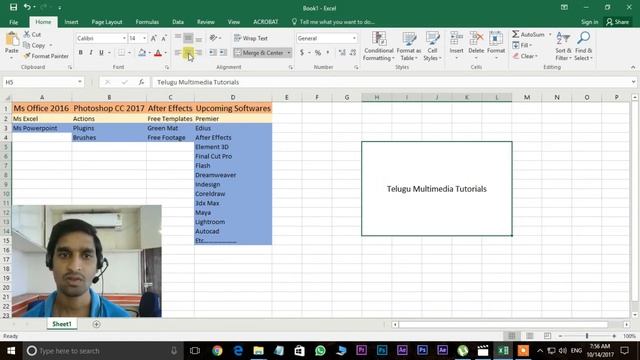
Task: Click the Delete cells button
Action: click(476, 42)
